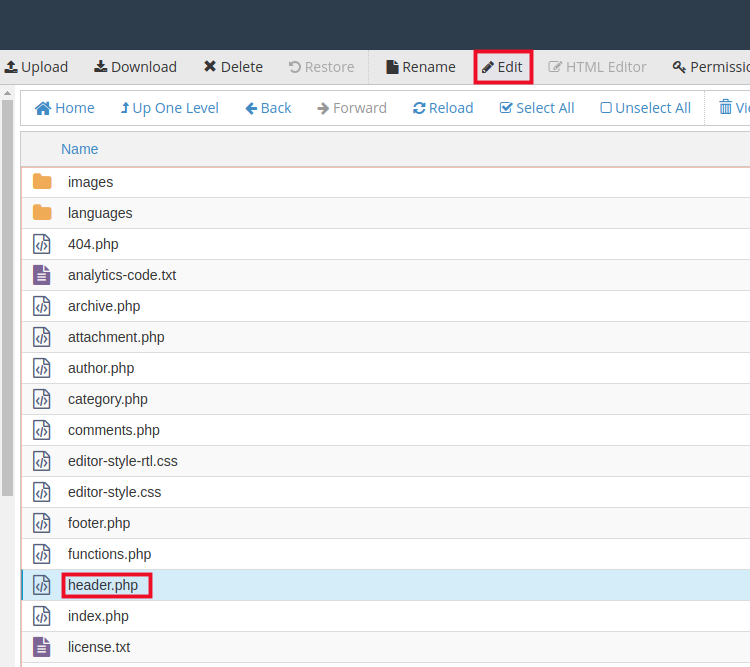Go Back to previous folder
This screenshot has height=667, width=750.
[268, 108]
